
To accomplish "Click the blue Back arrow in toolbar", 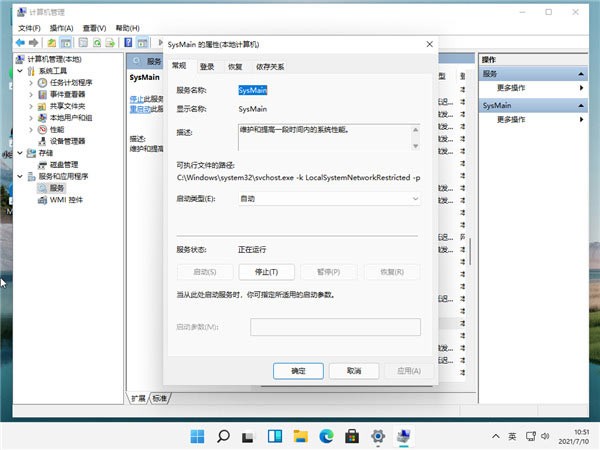I will (20, 43).
